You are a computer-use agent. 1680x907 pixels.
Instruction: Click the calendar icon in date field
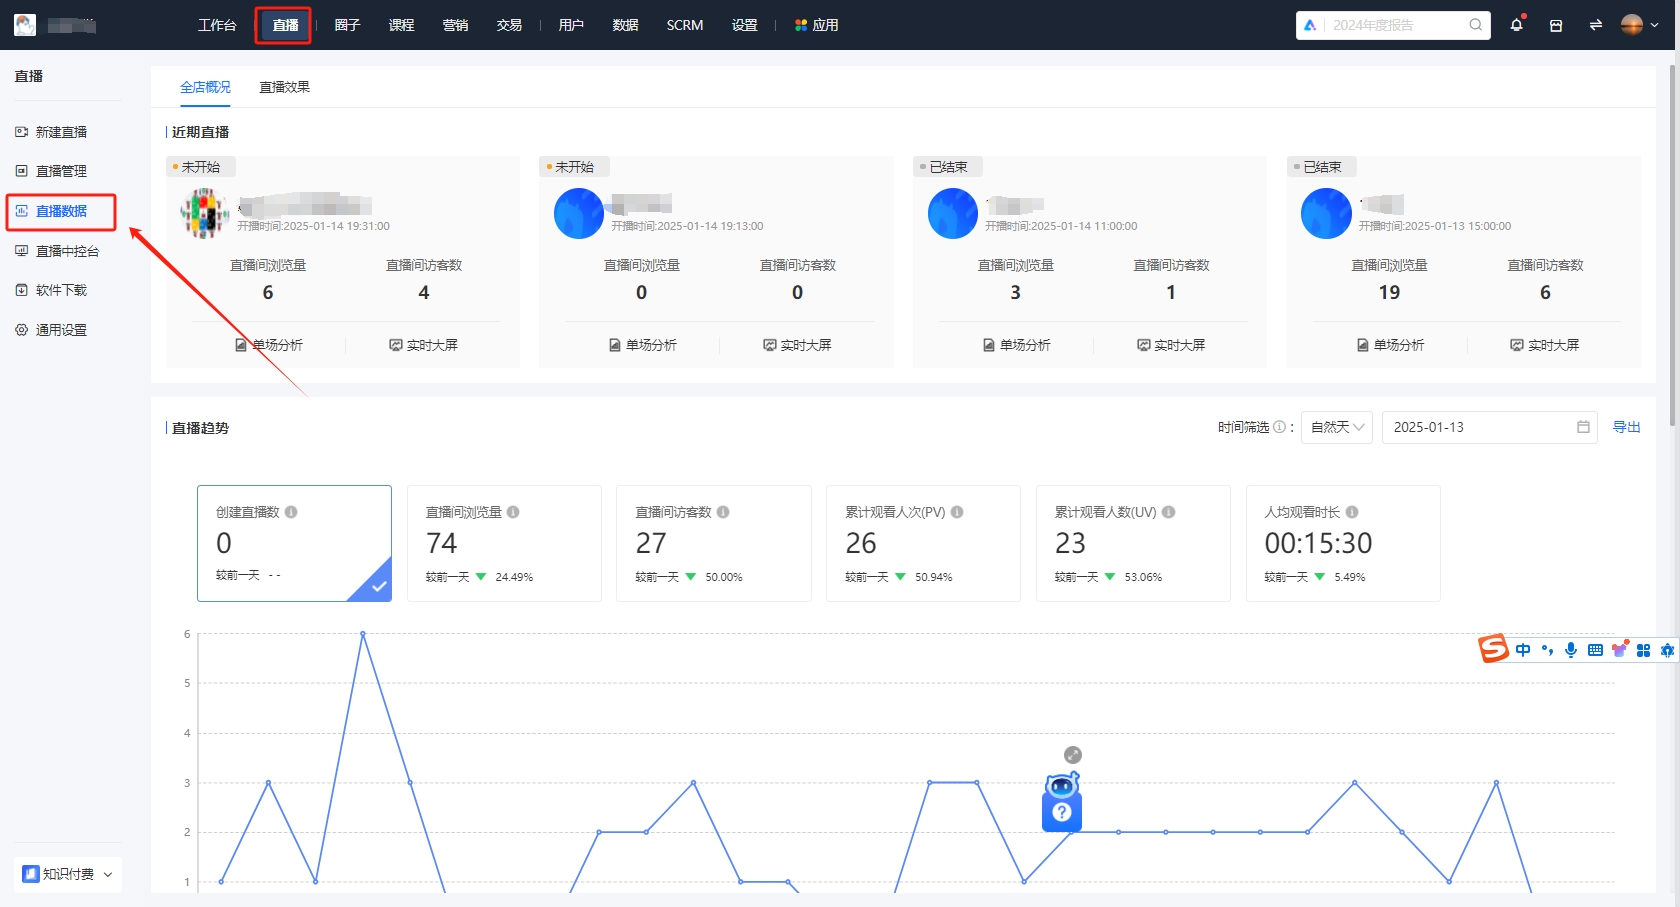pos(1583,427)
